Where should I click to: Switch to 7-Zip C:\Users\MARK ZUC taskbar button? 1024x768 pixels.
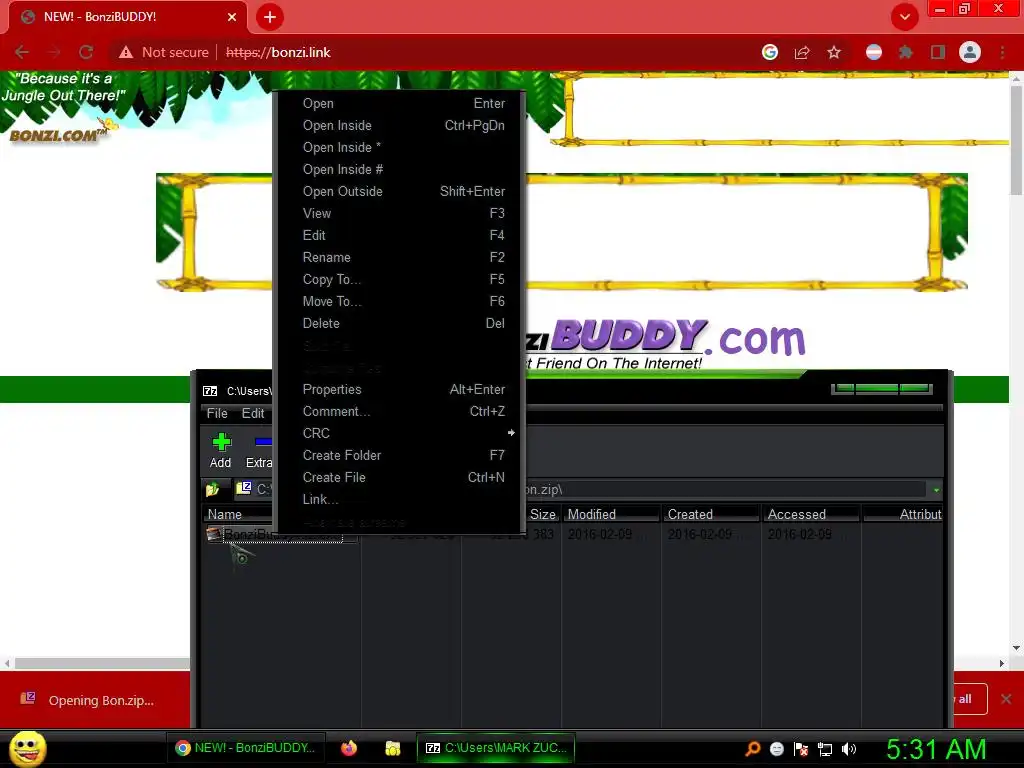[x=496, y=748]
